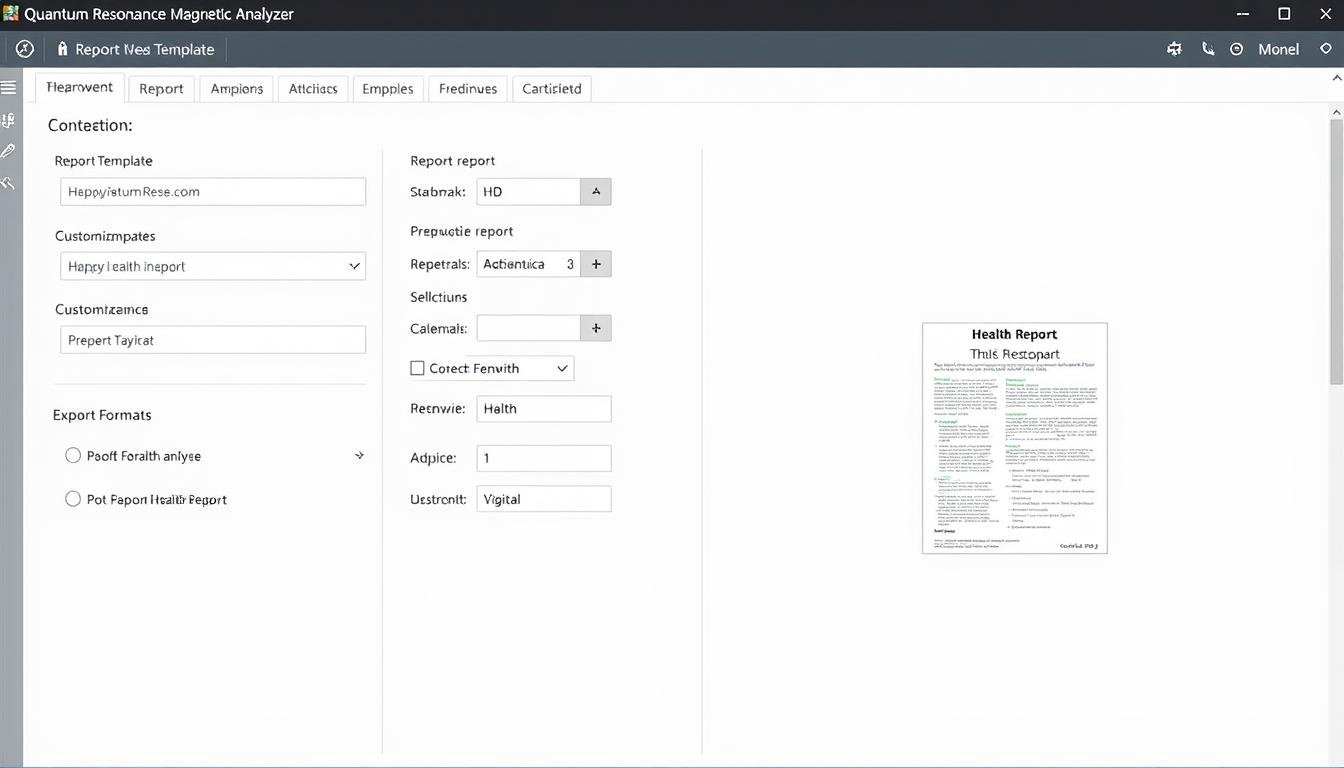Click the plus button next to Repetrals
The image size is (1344, 768).
coord(596,264)
